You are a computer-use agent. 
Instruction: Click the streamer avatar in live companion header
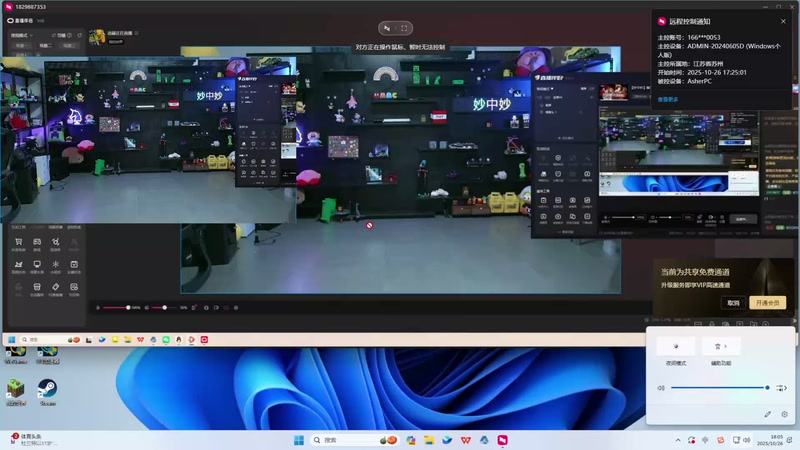[x=97, y=37]
